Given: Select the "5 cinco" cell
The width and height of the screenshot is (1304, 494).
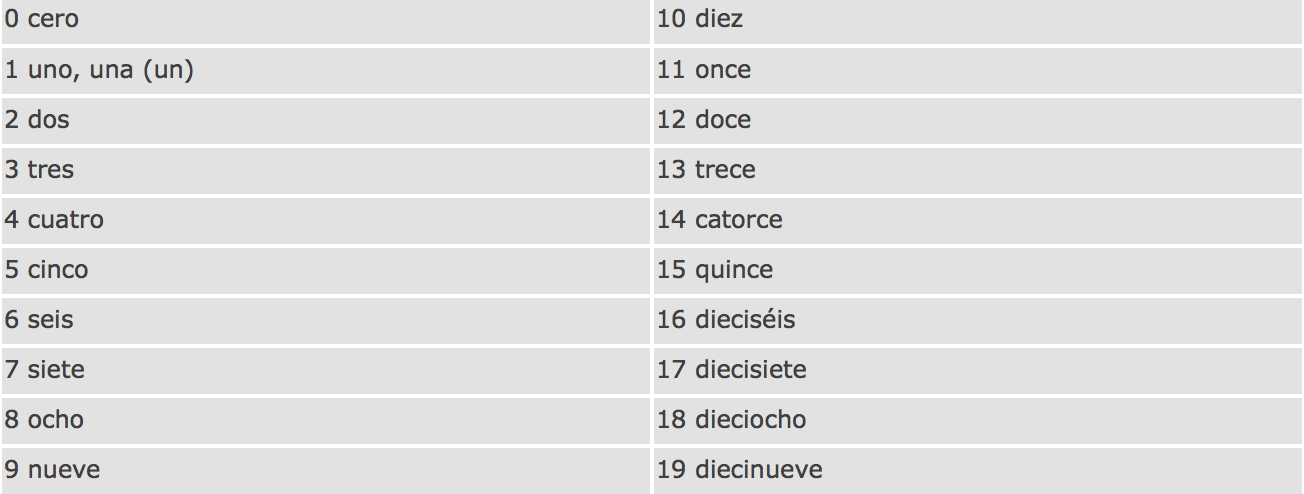Looking at the screenshot, I should [326, 270].
